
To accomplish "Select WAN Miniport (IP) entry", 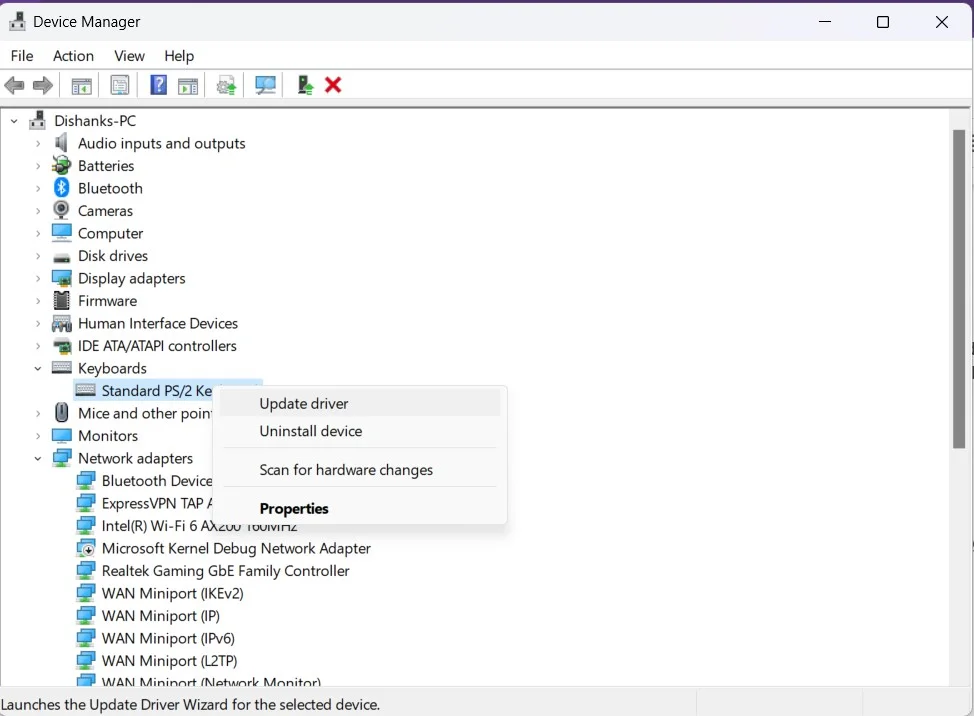I will click(x=160, y=615).
